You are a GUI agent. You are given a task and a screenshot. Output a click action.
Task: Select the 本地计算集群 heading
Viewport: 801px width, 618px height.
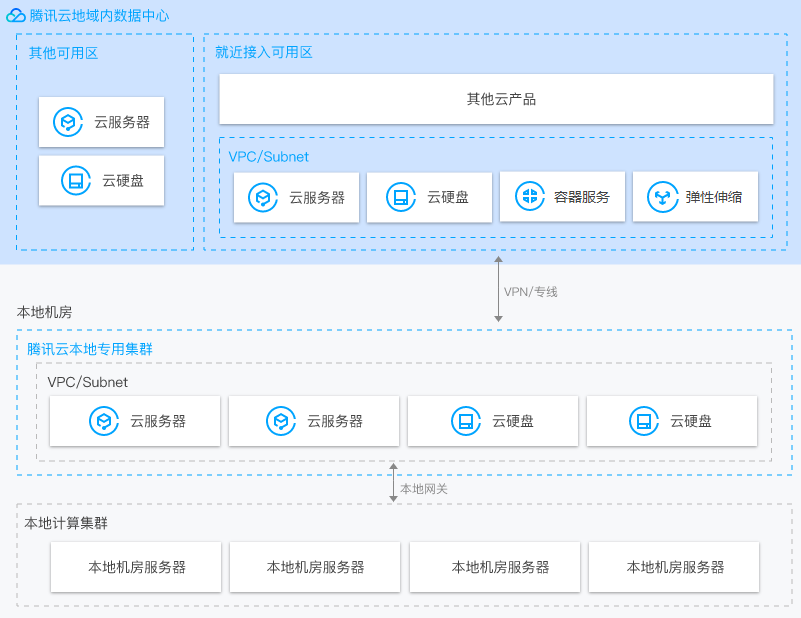[66, 523]
